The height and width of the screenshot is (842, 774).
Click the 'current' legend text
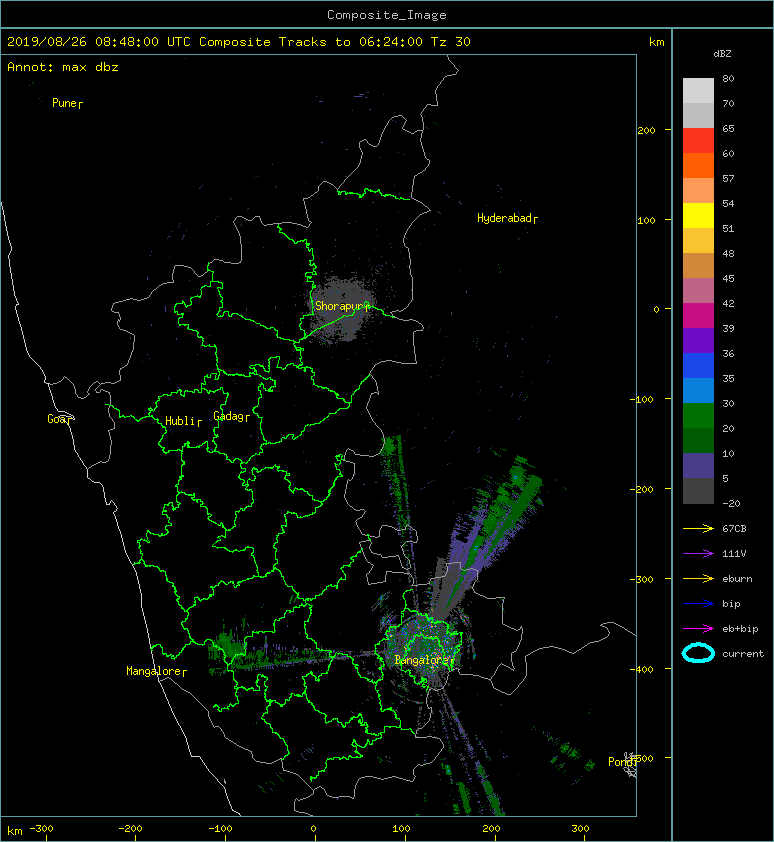[743, 654]
